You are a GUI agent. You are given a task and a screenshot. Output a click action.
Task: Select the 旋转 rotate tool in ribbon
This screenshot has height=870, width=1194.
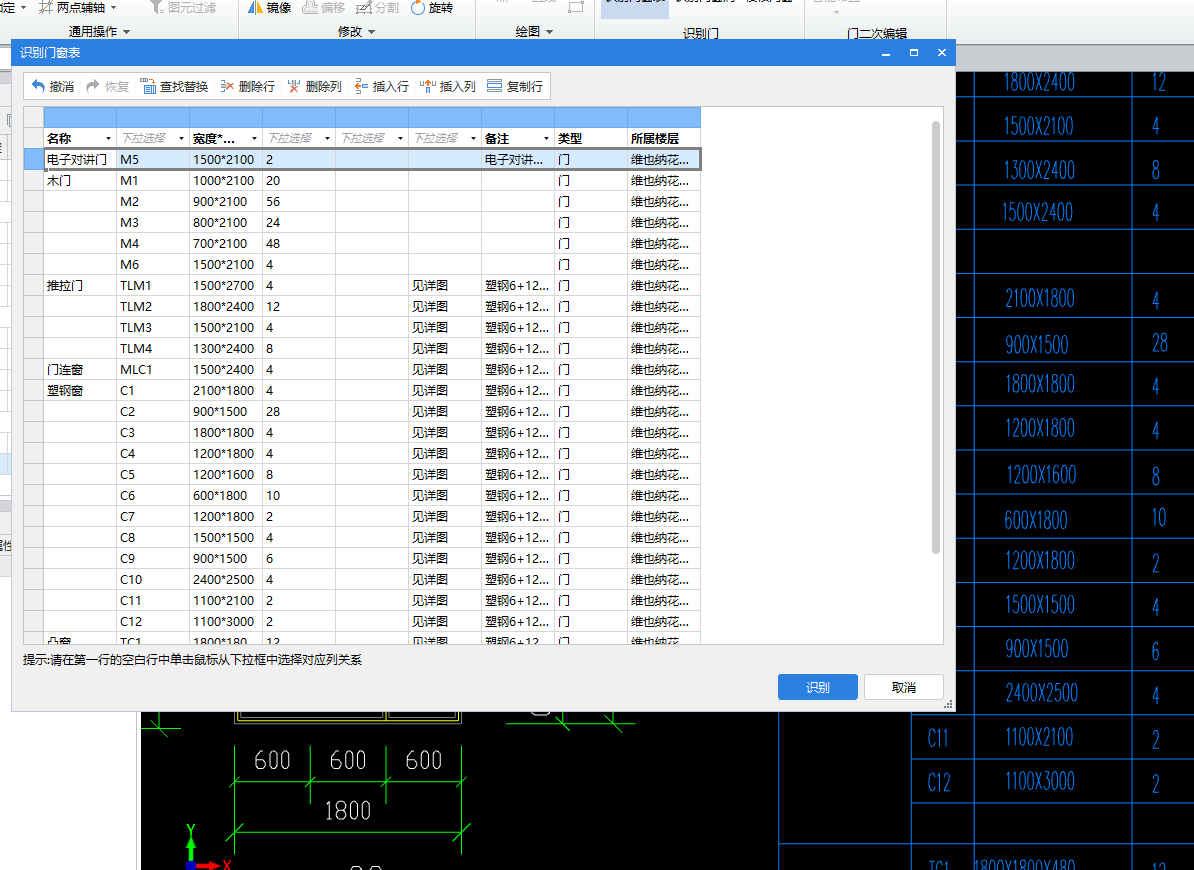[432, 8]
